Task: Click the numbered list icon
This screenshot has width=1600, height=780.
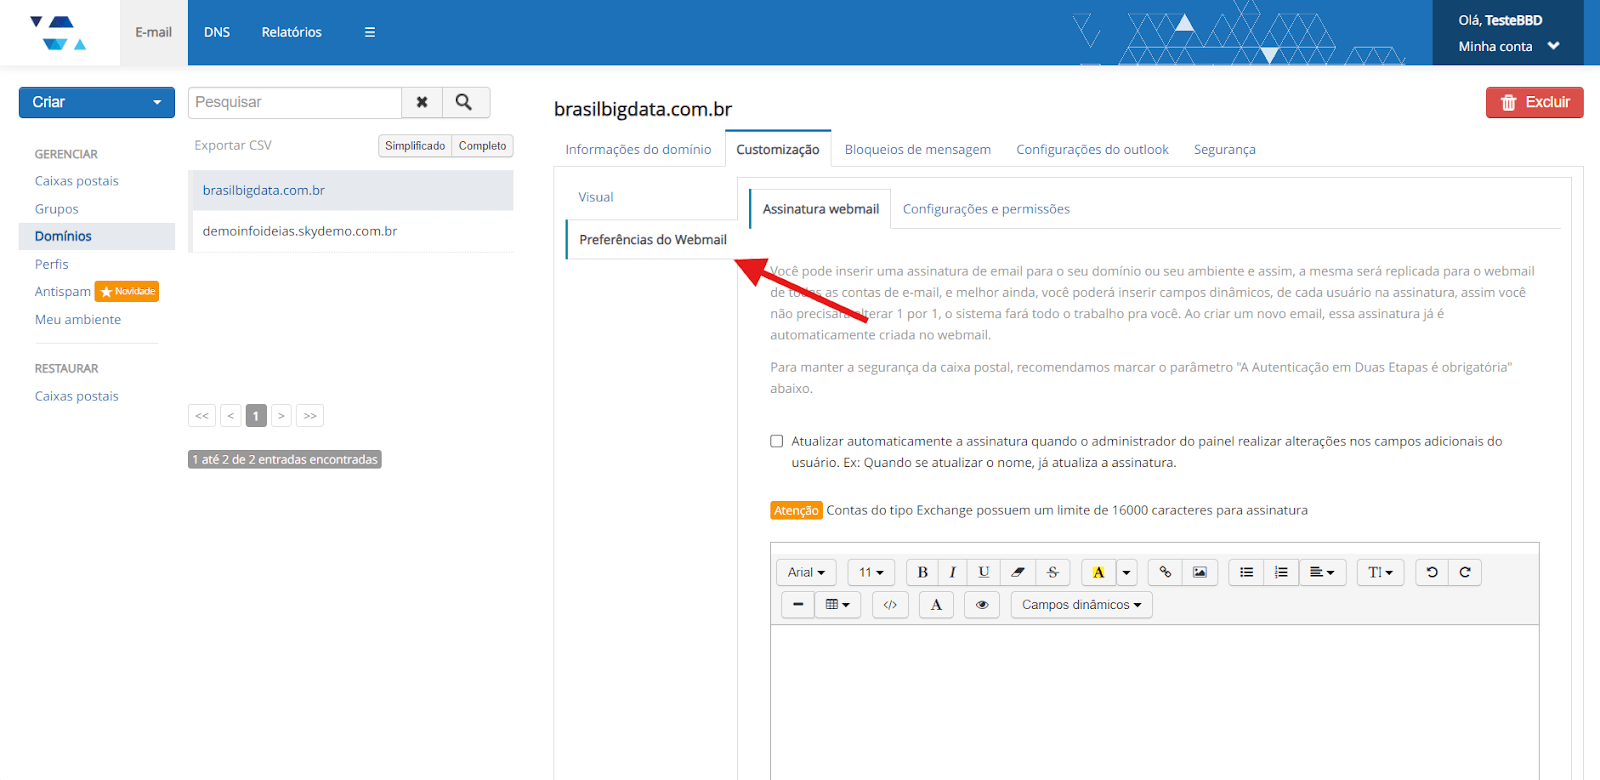Action: point(1281,572)
